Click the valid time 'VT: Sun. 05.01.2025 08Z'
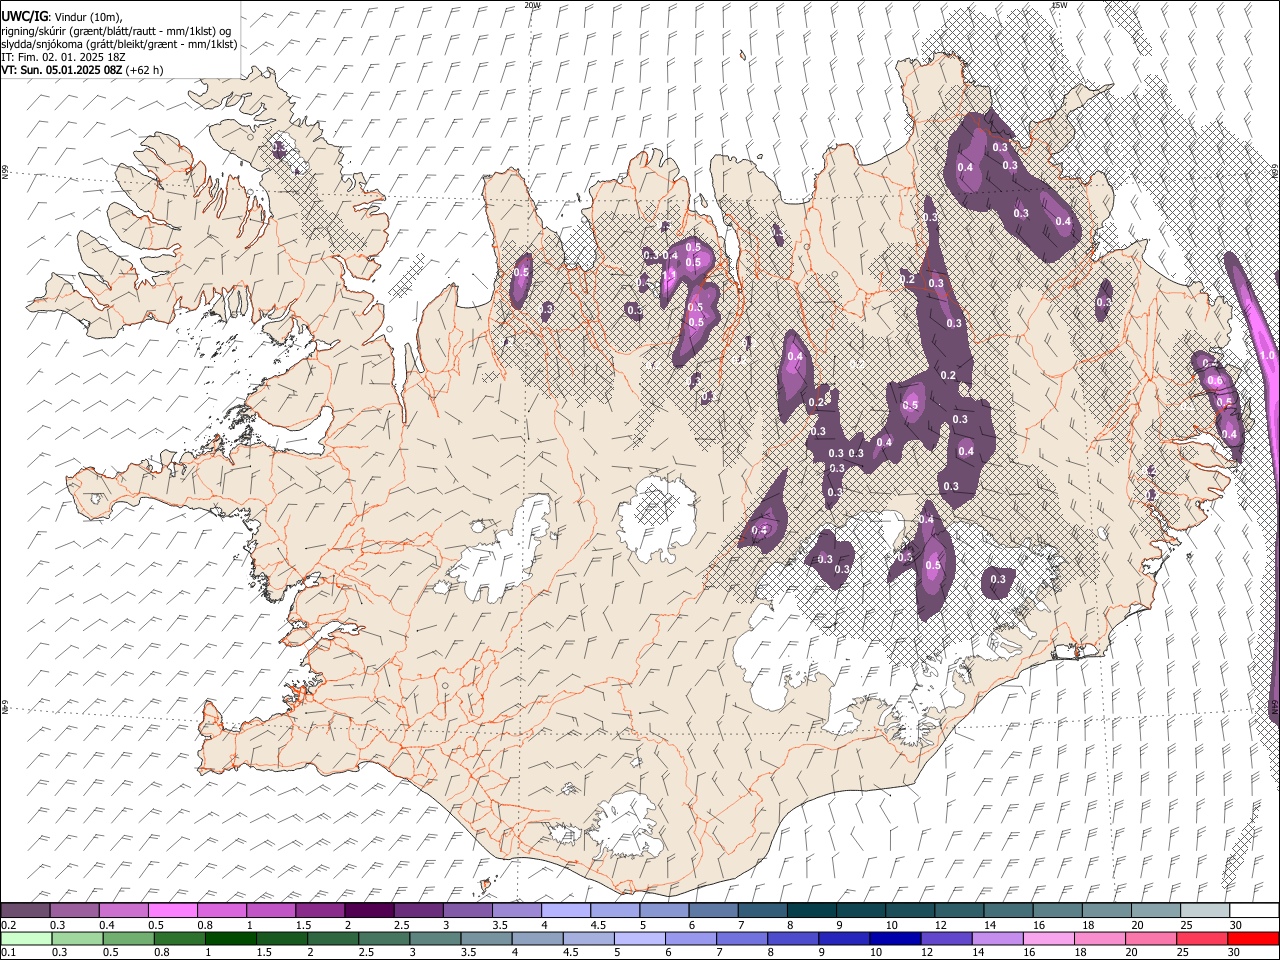This screenshot has height=960, width=1280. coord(62,70)
